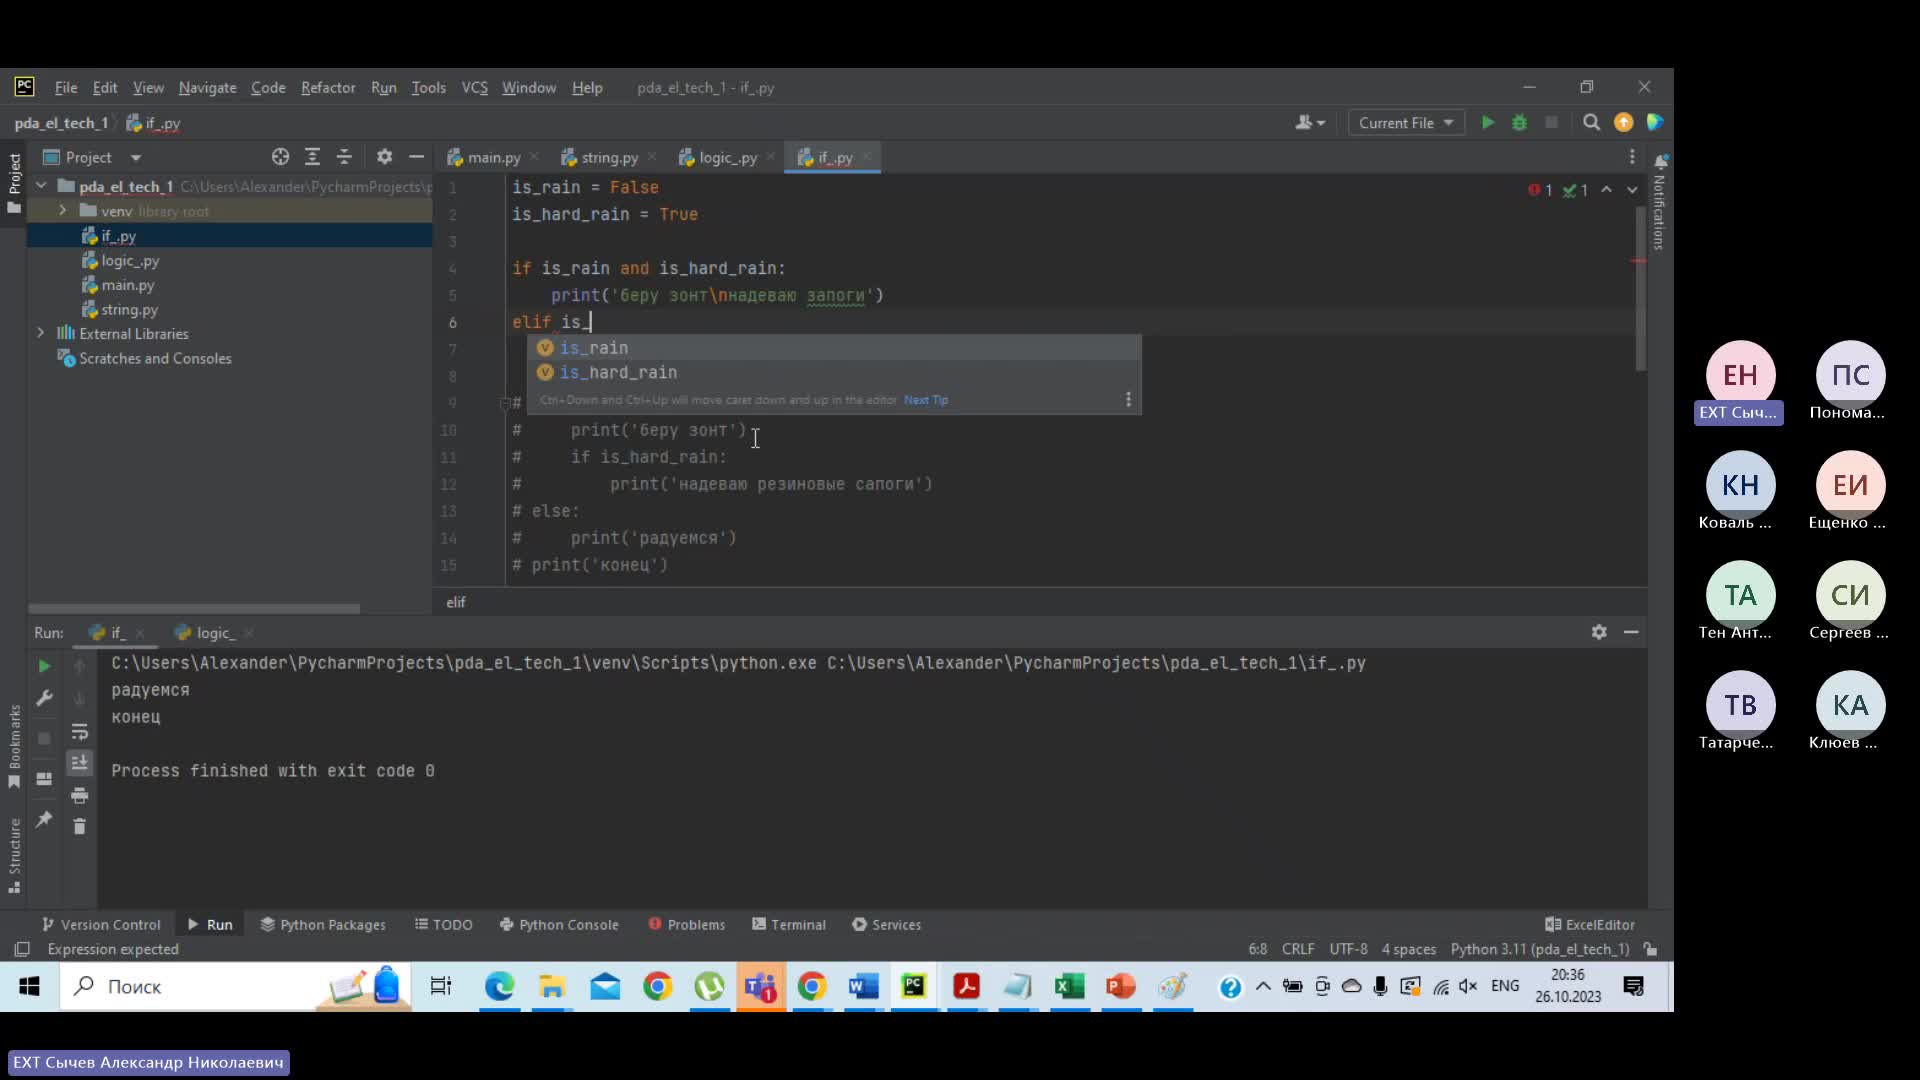Screen dimensions: 1920x1080
Task: Click the error count indicator
Action: 1540,190
